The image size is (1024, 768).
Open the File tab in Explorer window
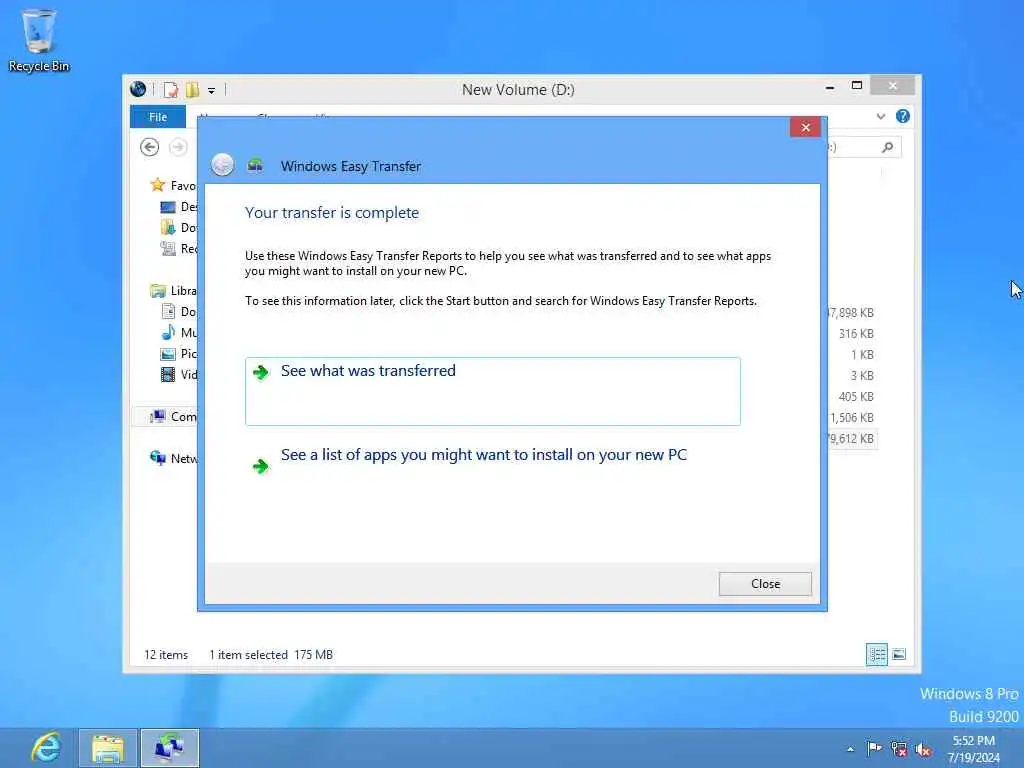(x=157, y=117)
